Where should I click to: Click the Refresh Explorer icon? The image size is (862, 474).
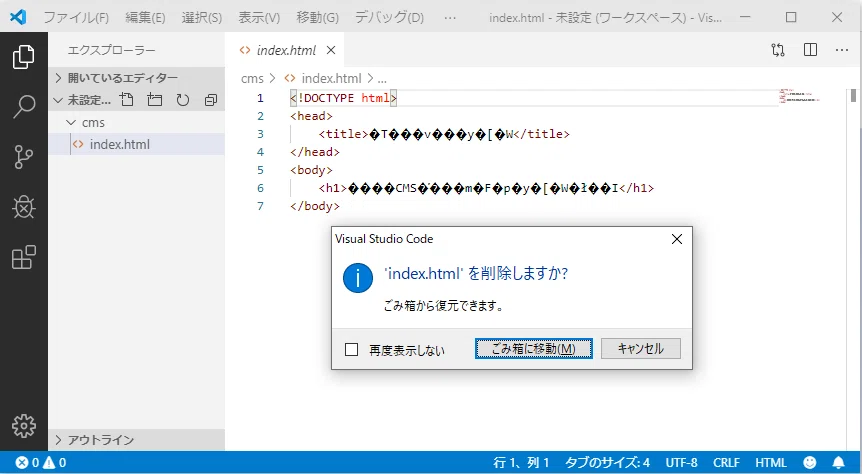point(183,100)
